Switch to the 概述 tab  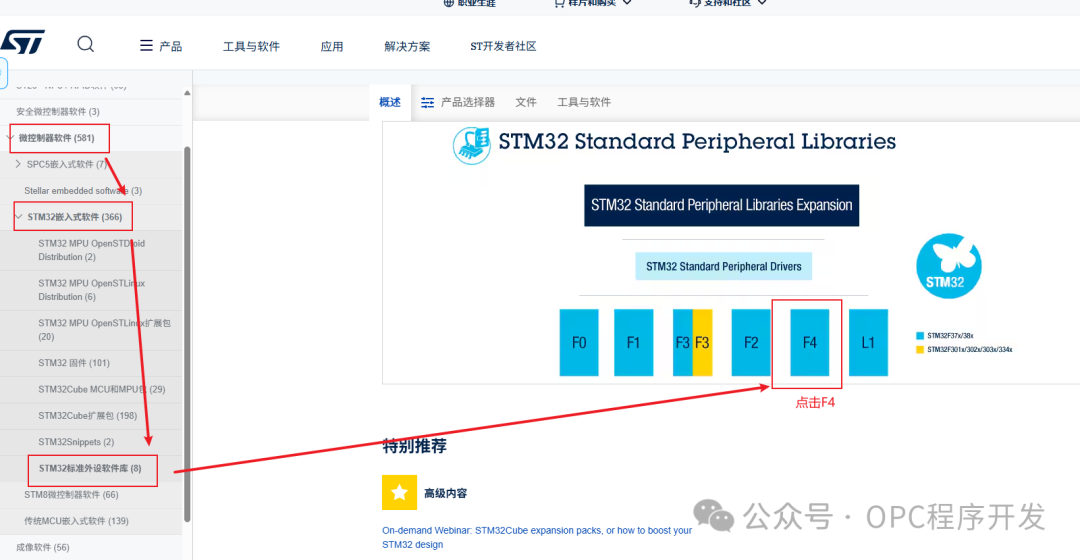(x=390, y=102)
